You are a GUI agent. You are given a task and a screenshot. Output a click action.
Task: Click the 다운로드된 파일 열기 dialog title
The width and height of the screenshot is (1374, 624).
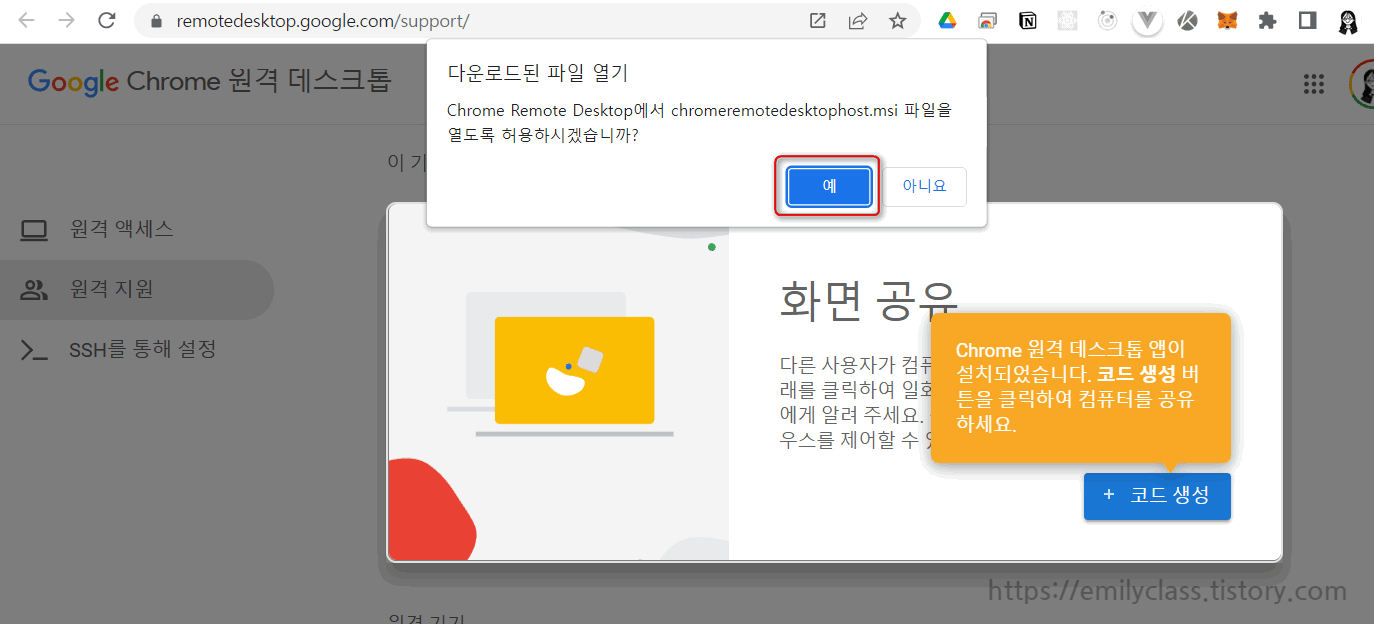(538, 72)
